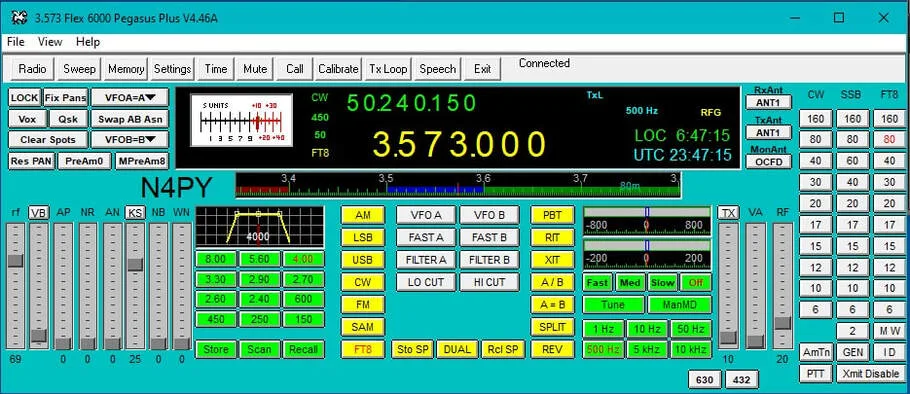Toggle PBT passband tuning
The width and height of the screenshot is (910, 394).
(x=552, y=215)
